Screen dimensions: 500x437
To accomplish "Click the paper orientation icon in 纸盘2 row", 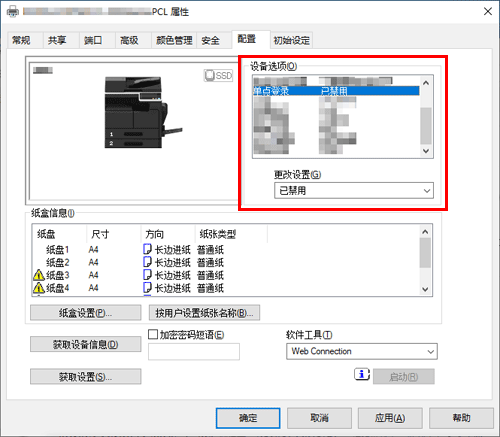I will coord(147,262).
